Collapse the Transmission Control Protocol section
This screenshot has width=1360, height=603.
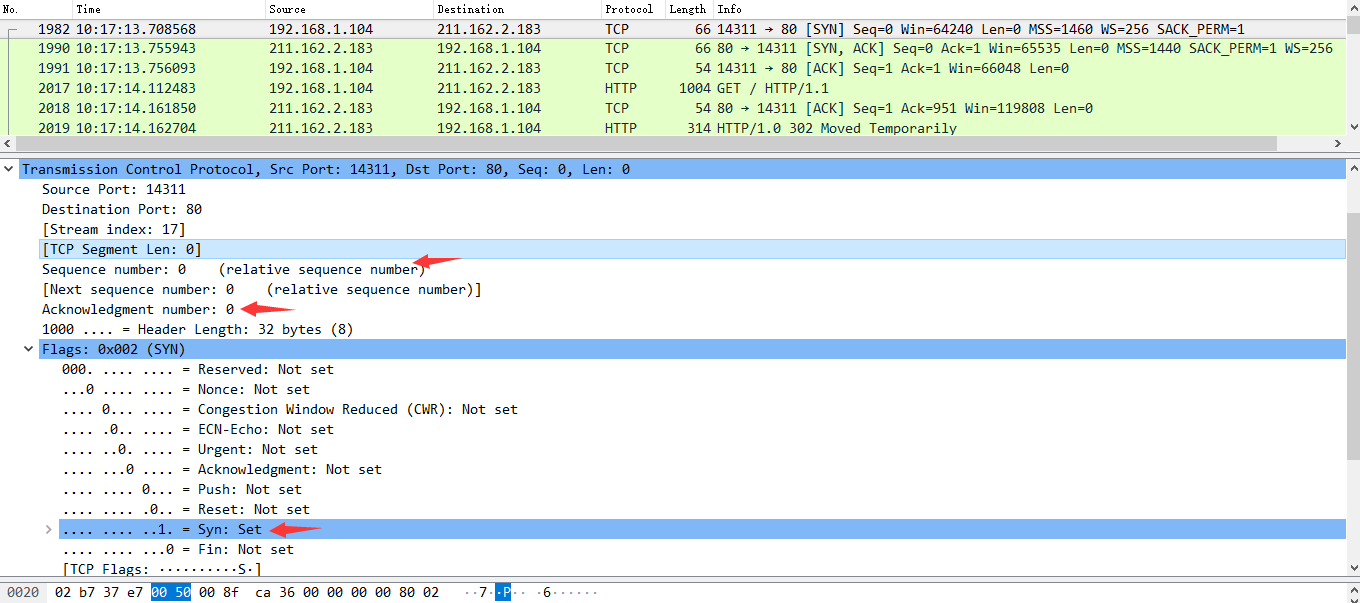[9, 170]
